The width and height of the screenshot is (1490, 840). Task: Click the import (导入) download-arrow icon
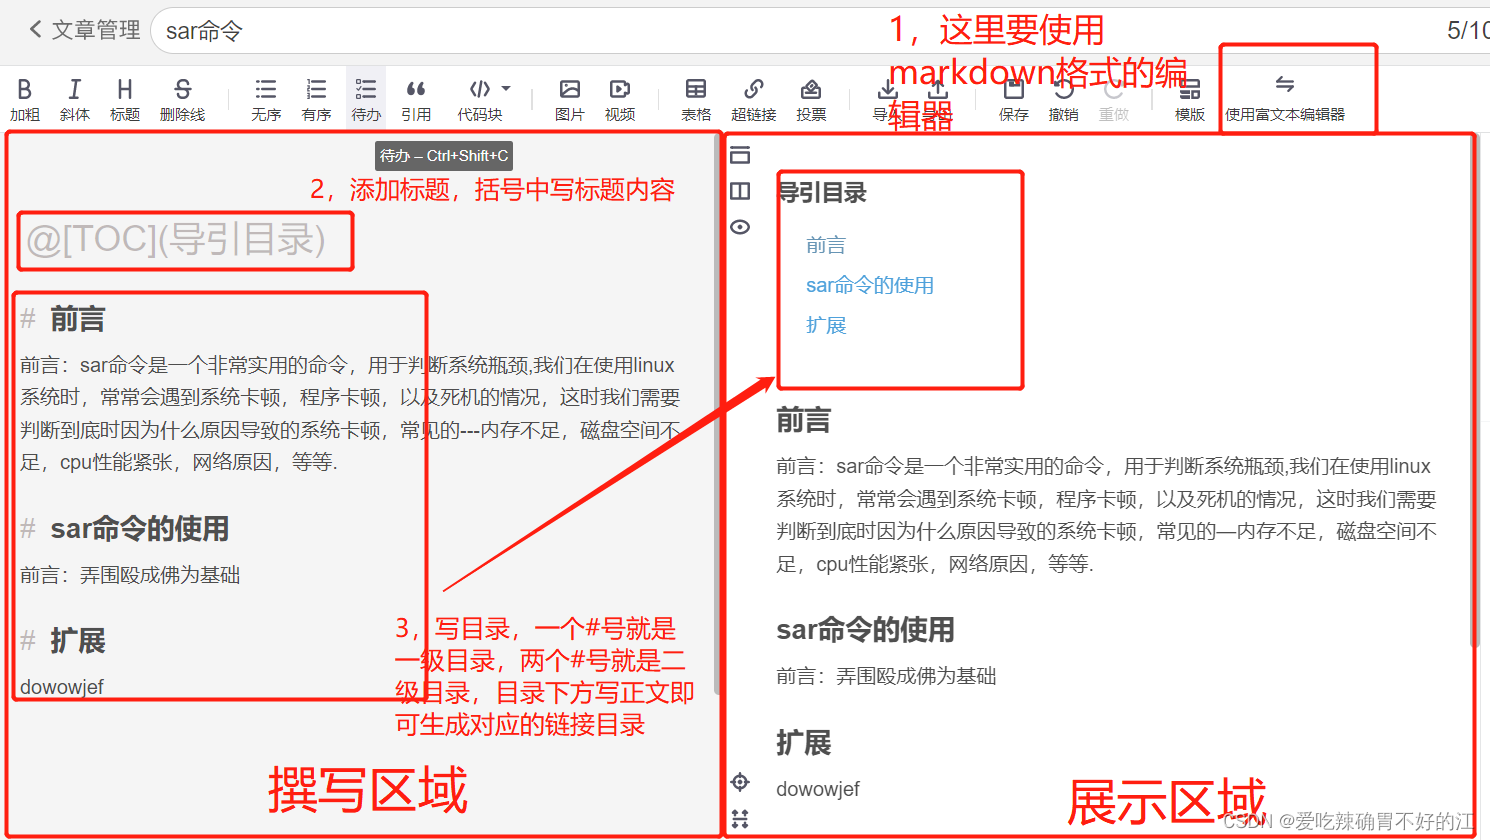pyautogui.click(x=887, y=90)
